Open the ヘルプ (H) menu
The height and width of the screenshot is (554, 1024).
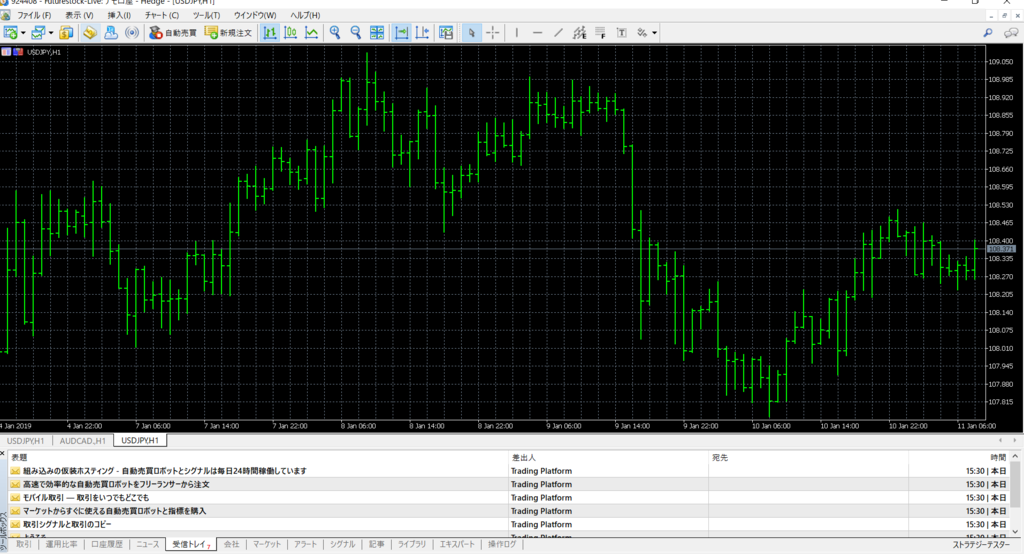(x=305, y=15)
